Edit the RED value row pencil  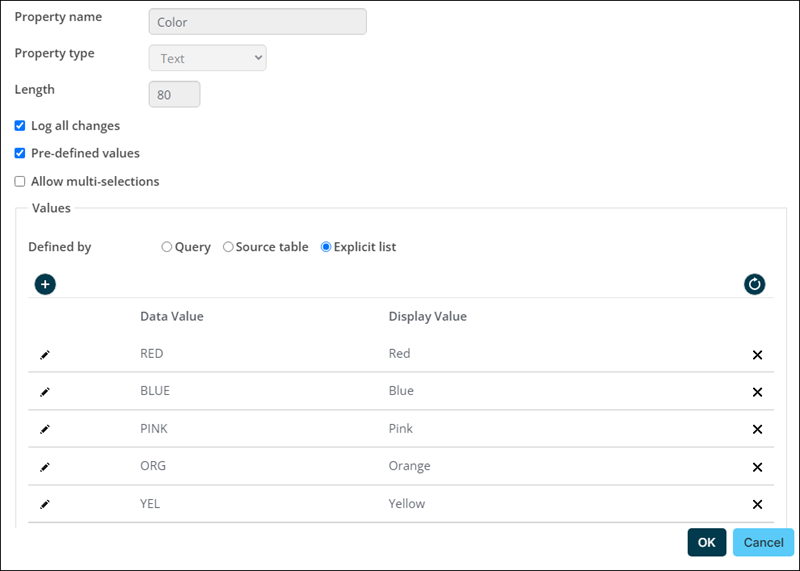tap(45, 355)
